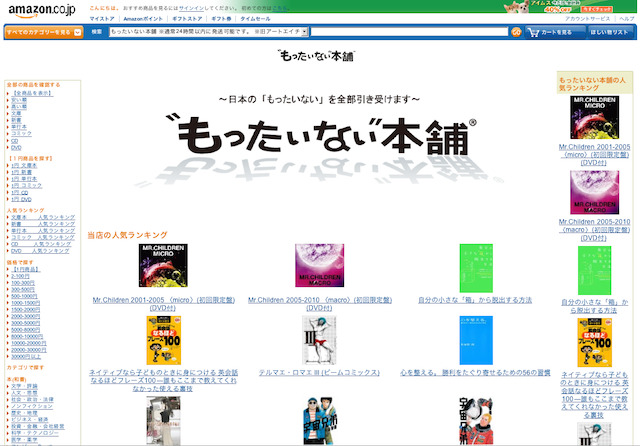Open the 1円 文庫本 link
The image size is (640, 446).
[24, 165]
